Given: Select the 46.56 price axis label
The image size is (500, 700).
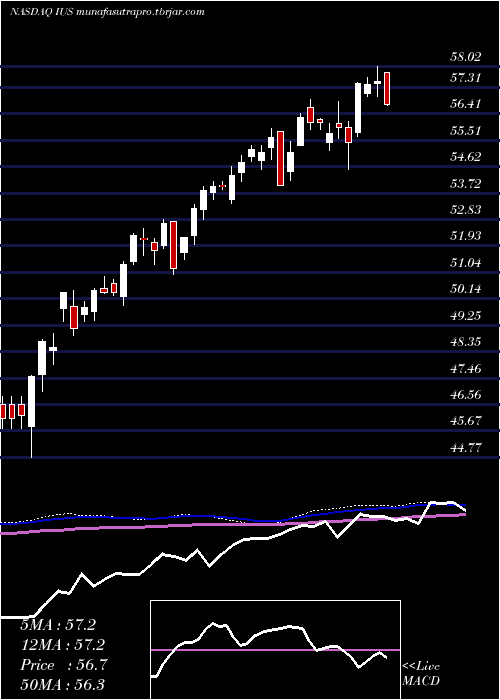Looking at the screenshot, I should [466, 395].
